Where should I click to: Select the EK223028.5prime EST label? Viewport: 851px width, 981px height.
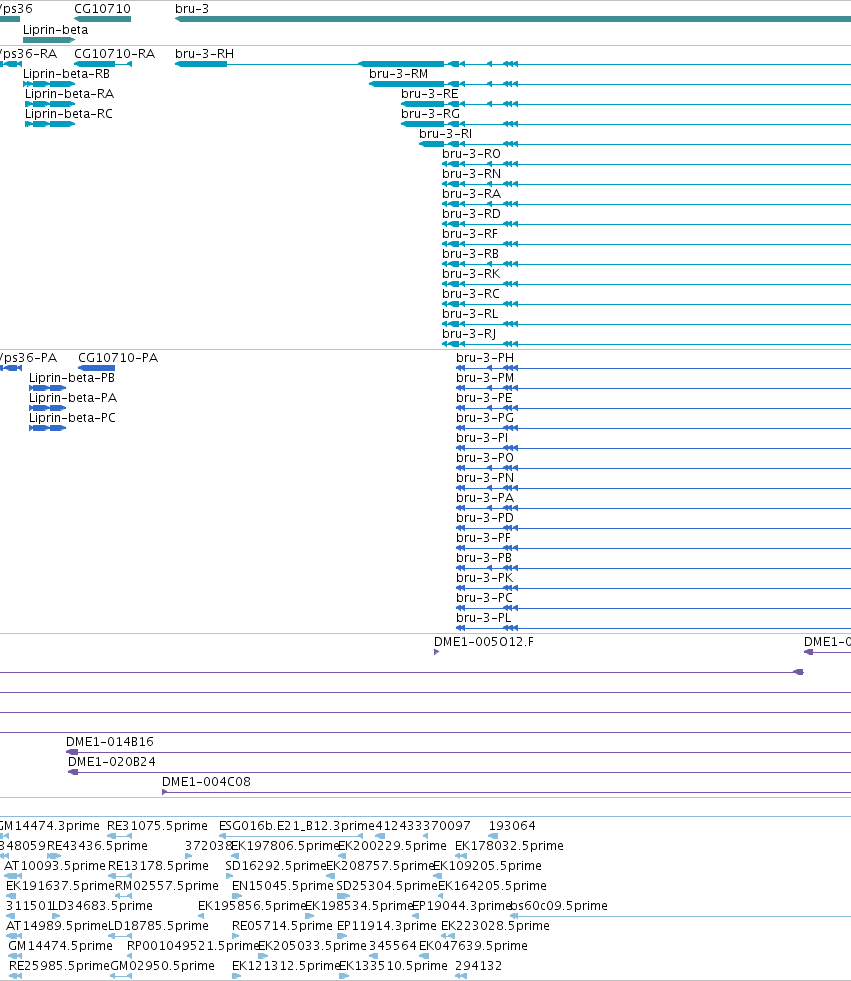click(x=496, y=926)
